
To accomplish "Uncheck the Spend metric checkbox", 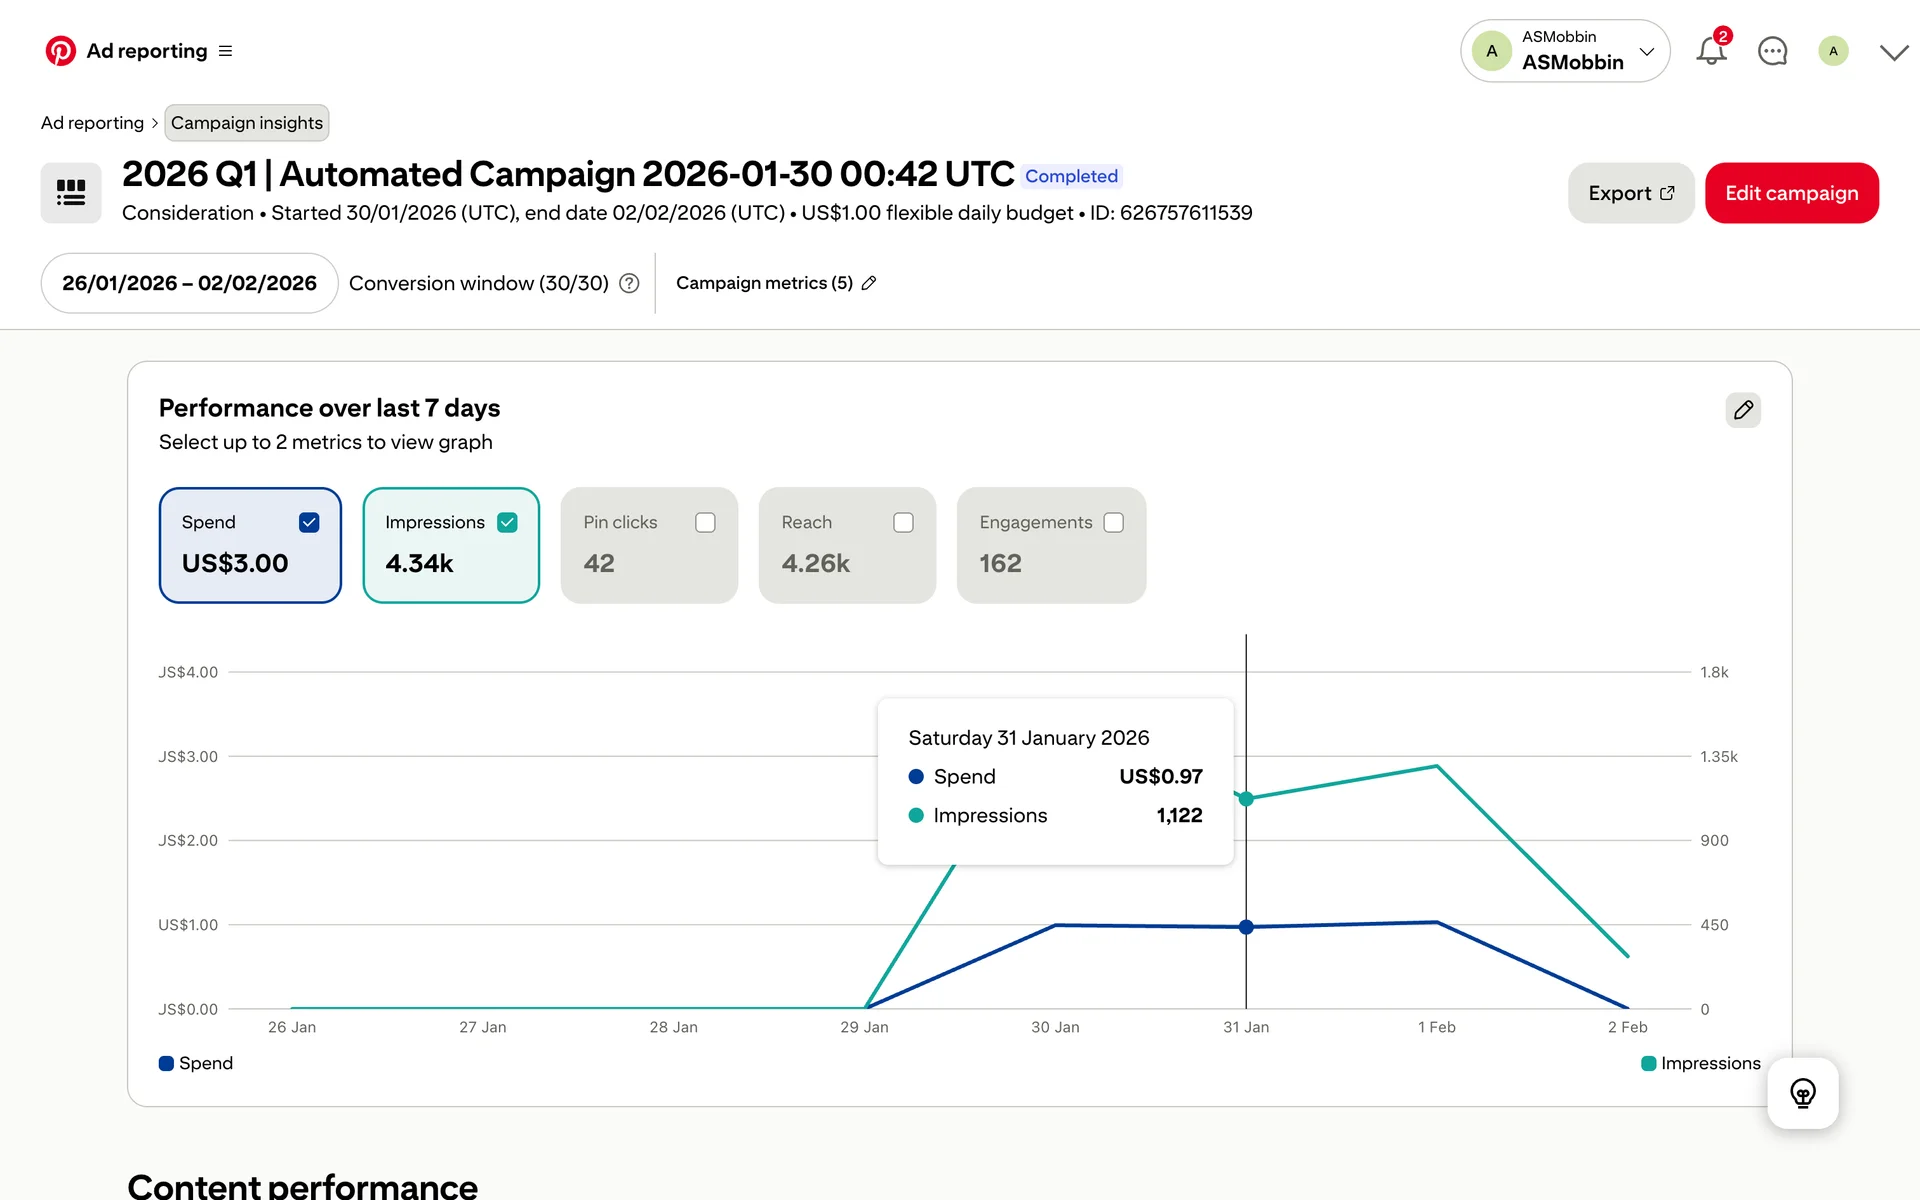I will [309, 522].
